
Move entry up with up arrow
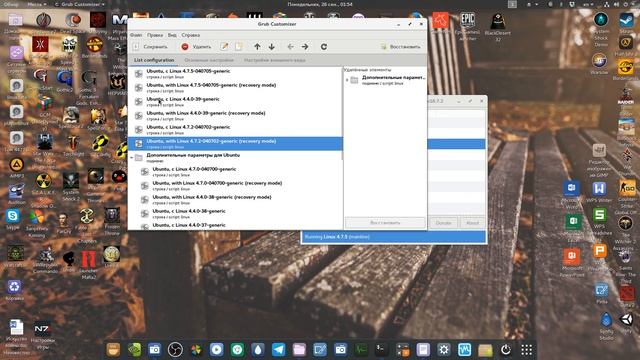257,47
